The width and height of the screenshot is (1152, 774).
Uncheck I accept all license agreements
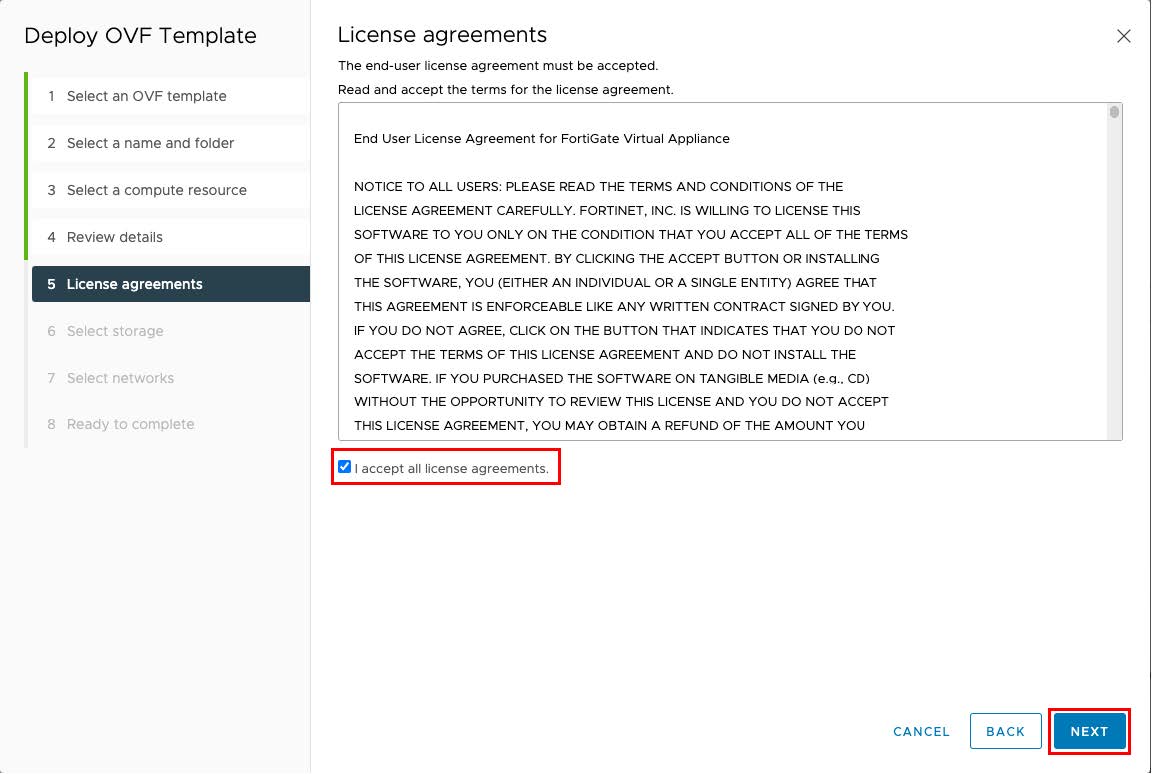click(x=345, y=467)
